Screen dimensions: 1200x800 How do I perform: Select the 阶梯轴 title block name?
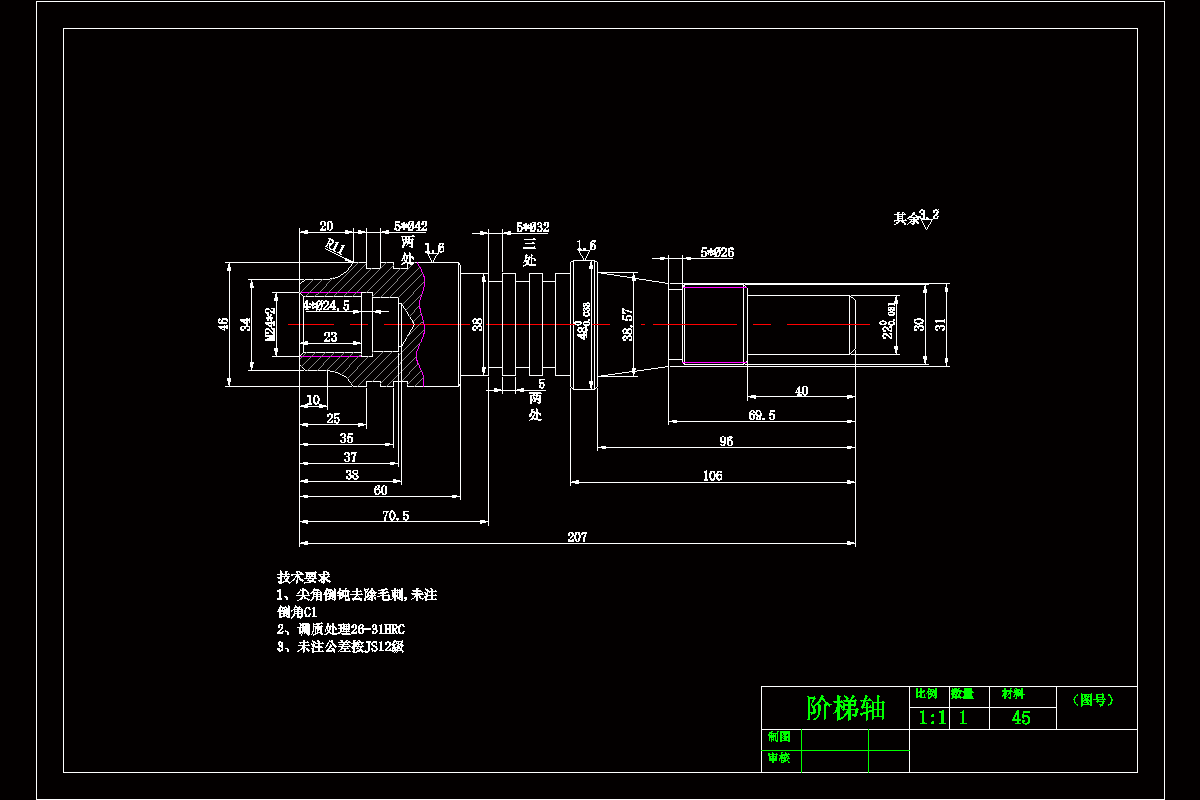(x=846, y=708)
